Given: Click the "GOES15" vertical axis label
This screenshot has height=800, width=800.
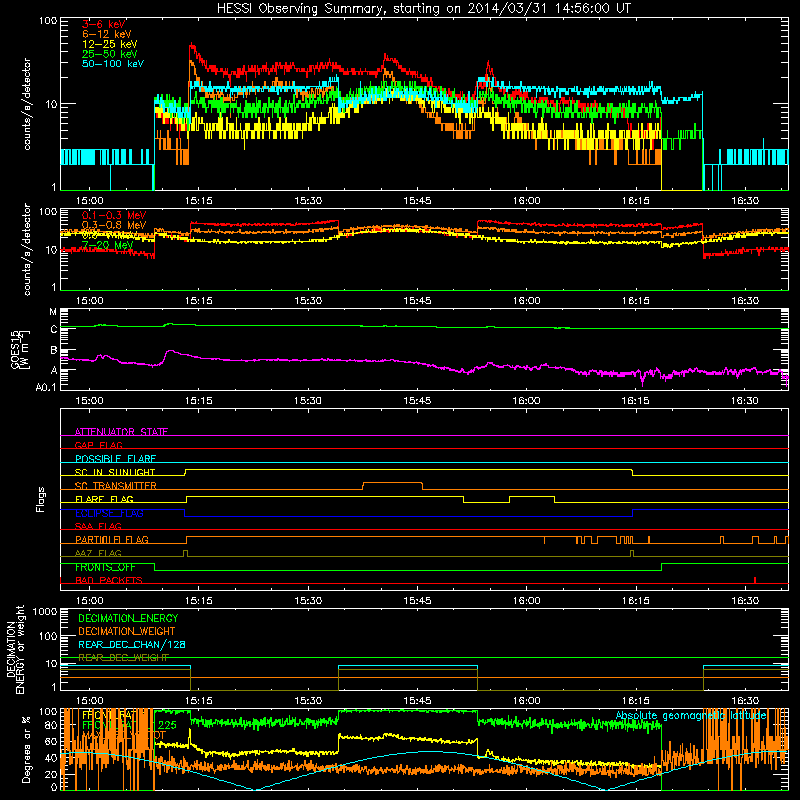Looking at the screenshot, I should point(18,349).
